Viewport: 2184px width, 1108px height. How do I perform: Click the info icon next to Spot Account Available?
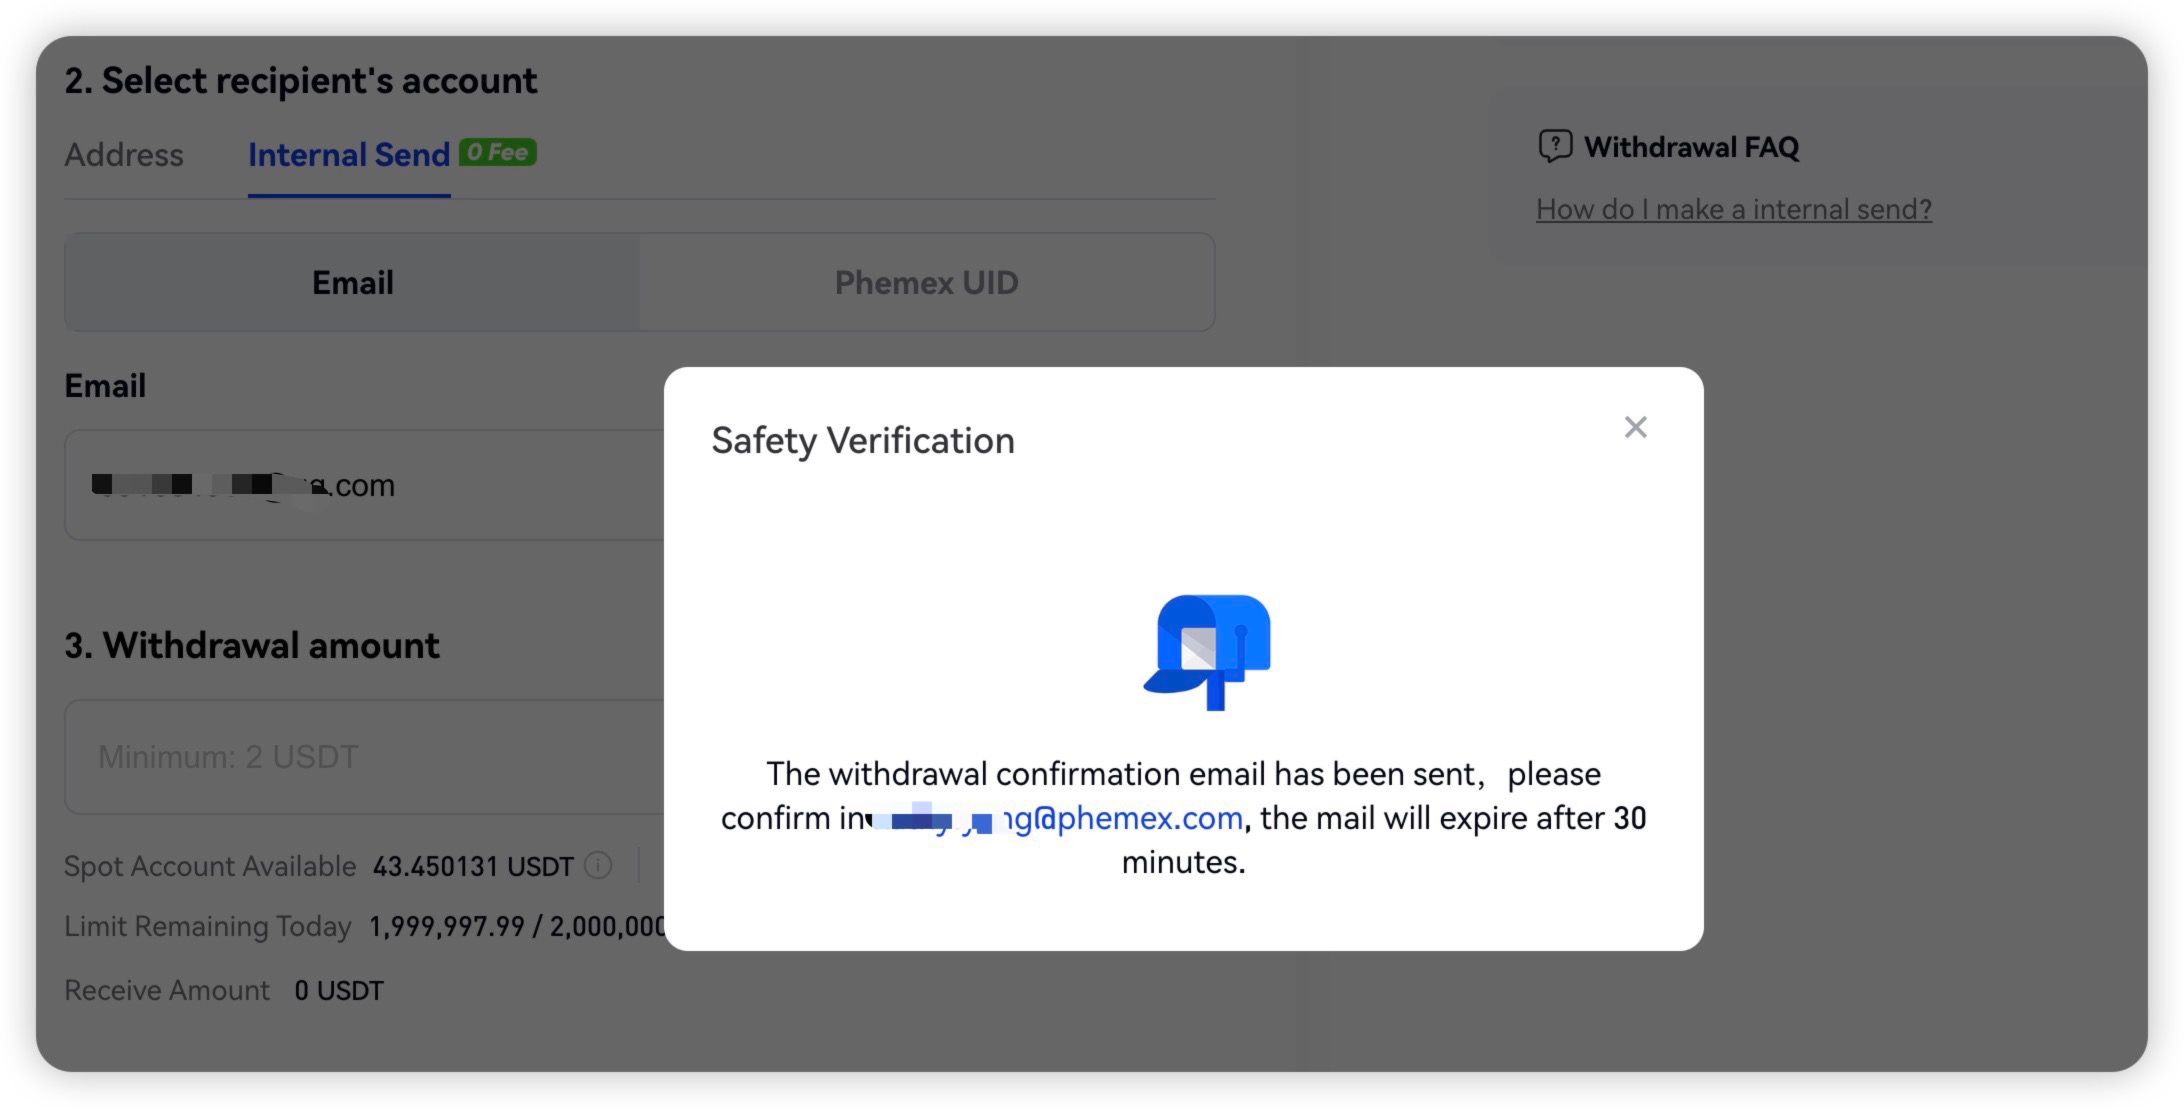597,866
